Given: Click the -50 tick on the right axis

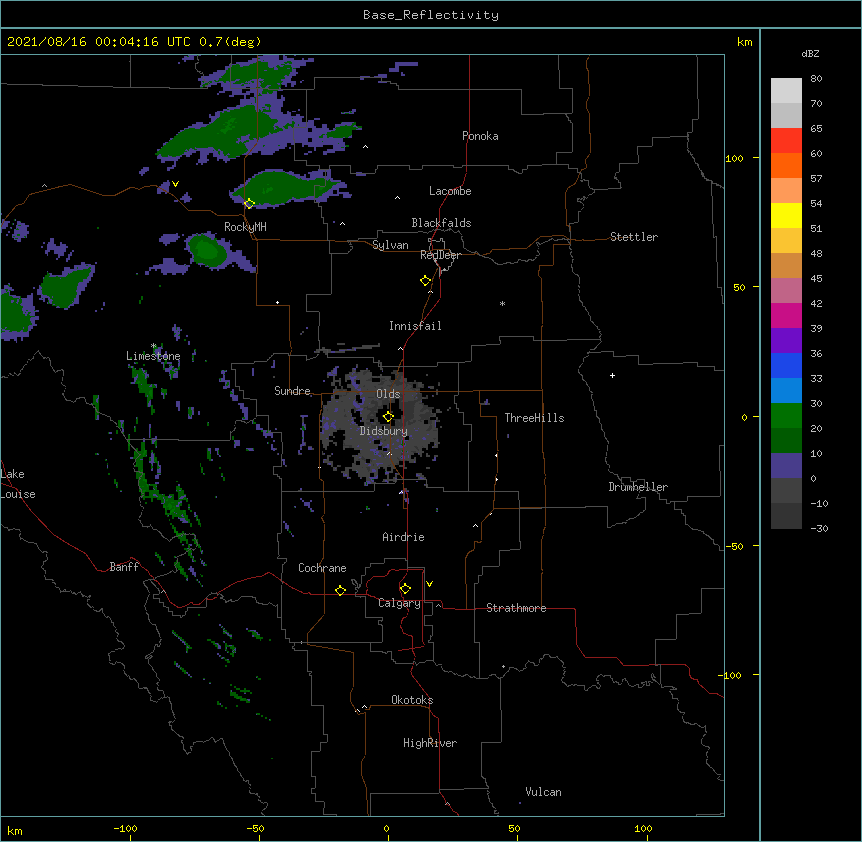Looking at the screenshot, I should point(734,546).
